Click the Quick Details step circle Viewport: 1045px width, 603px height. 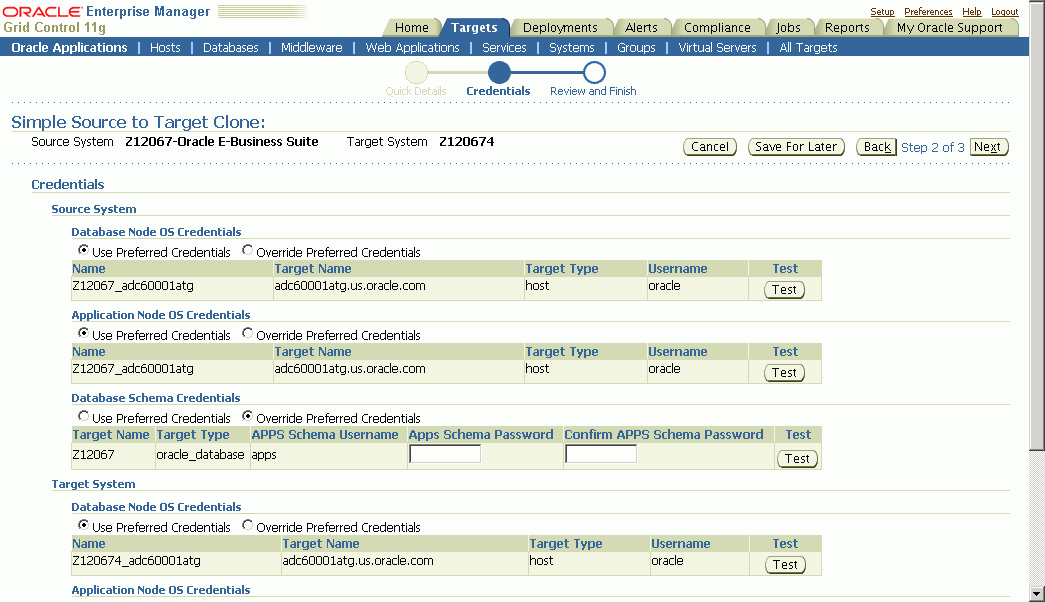point(417,73)
